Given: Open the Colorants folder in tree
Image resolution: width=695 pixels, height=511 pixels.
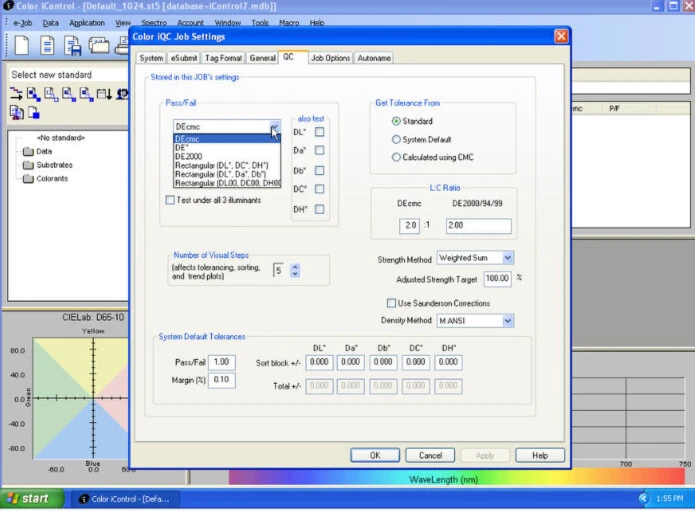Looking at the screenshot, I should (27, 179).
